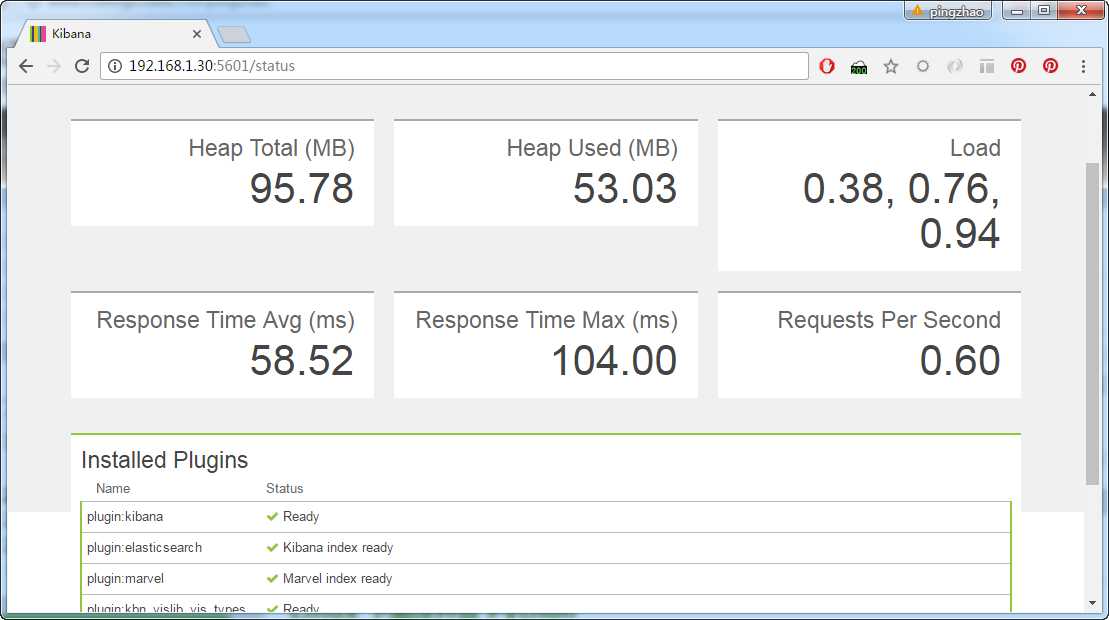Click the first Pinterest extension icon
1109x620 pixels.
pyautogui.click(x=1018, y=66)
